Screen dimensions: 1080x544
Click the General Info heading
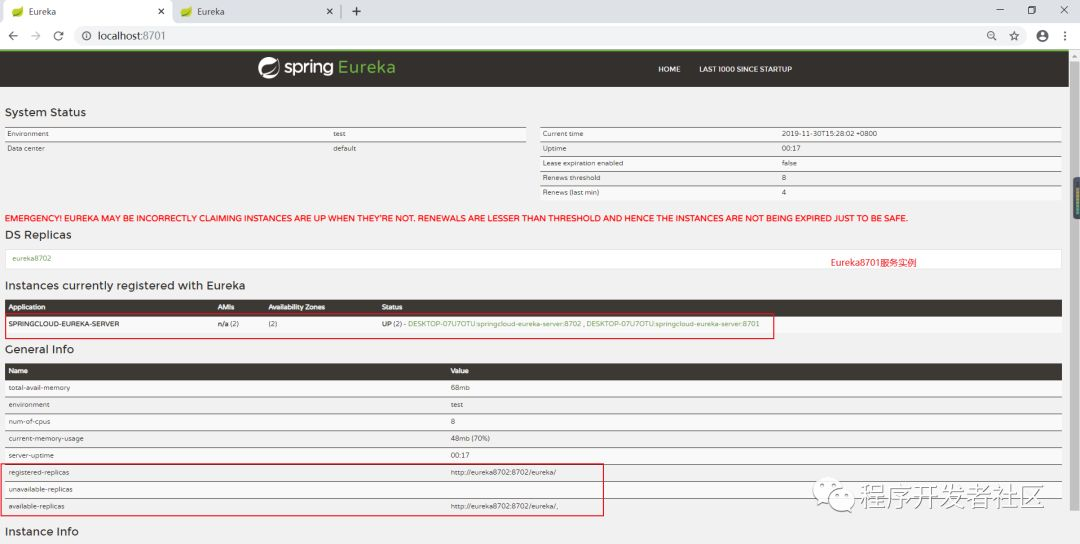tap(39, 350)
